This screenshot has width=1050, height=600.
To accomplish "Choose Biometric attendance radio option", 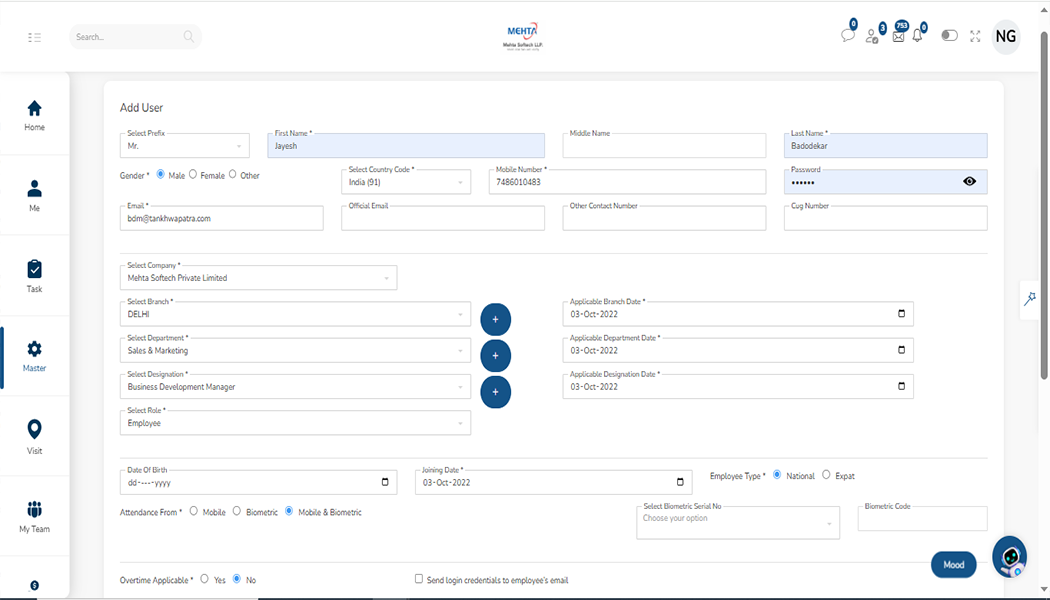I will (237, 511).
